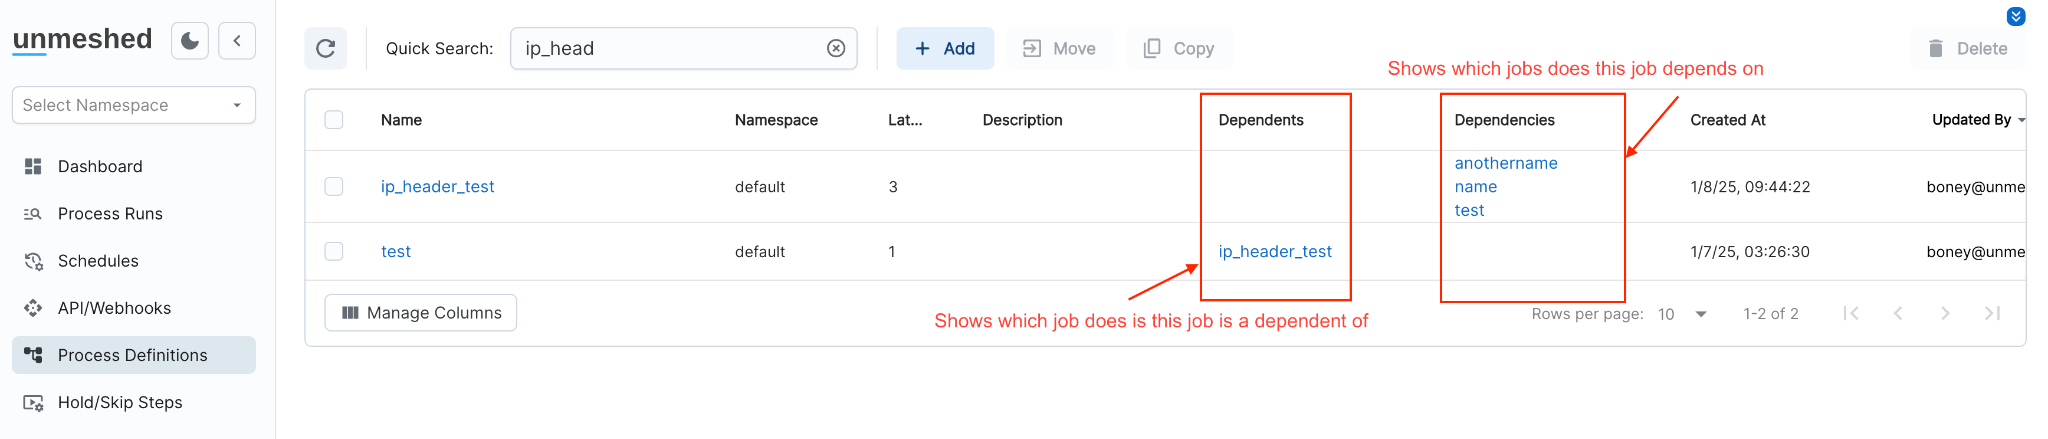Toggle dark mode moon icon
The image size is (2048, 439).
[x=190, y=41]
